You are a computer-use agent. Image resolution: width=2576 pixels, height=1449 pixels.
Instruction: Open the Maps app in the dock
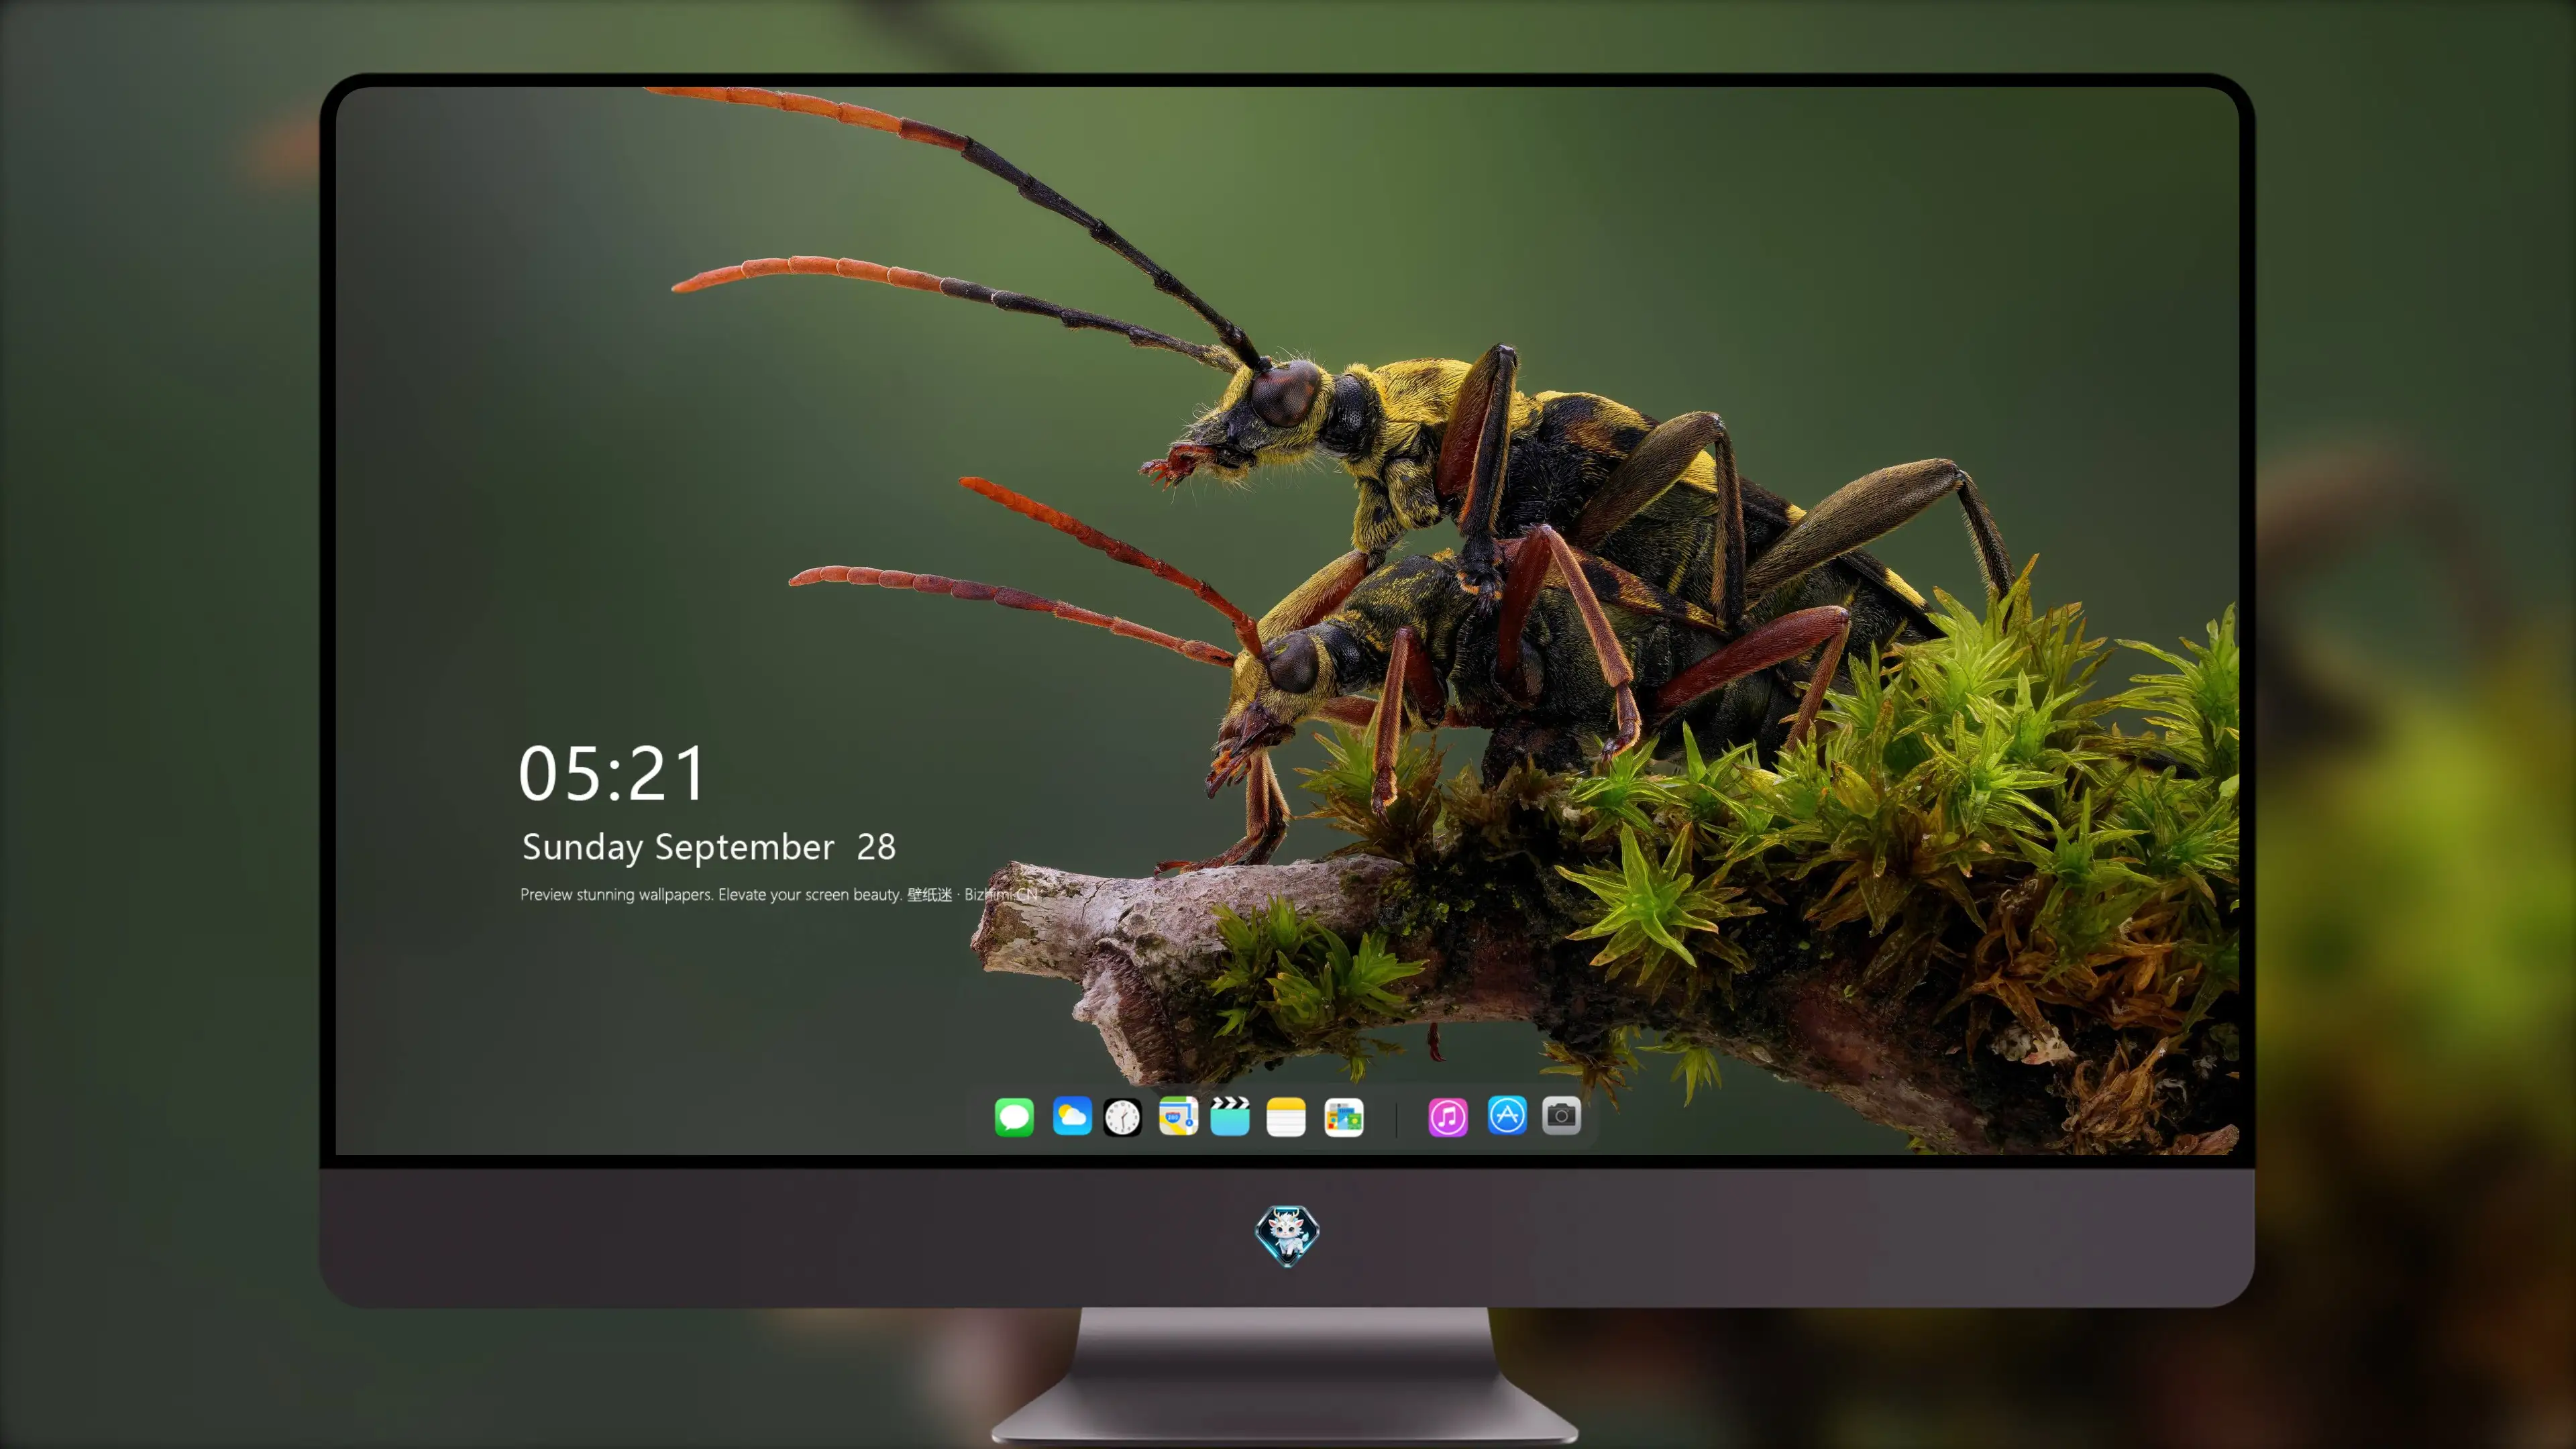click(x=1178, y=1116)
